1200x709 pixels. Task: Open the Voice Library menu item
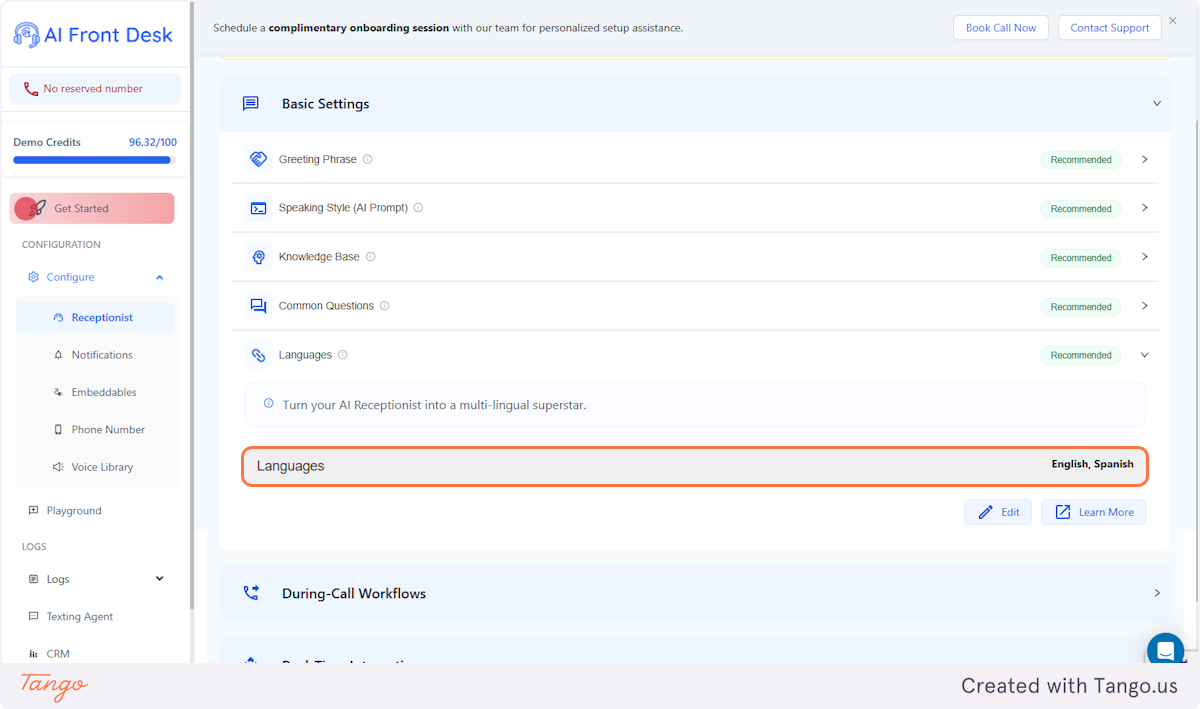(x=95, y=467)
